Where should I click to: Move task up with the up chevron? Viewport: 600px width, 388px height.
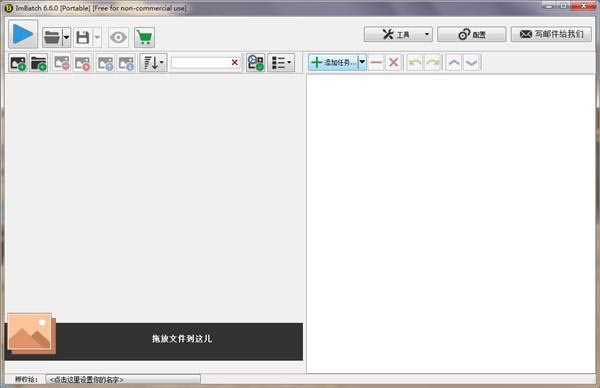[x=454, y=62]
